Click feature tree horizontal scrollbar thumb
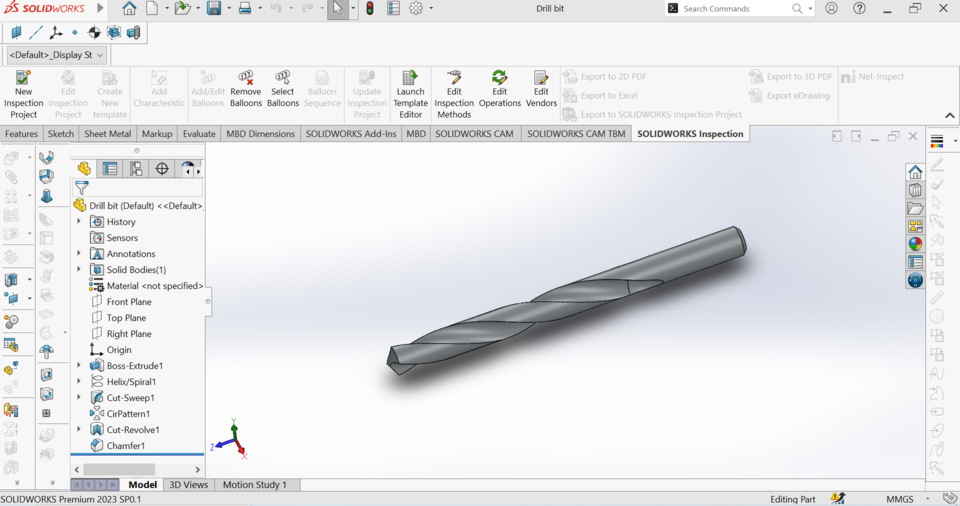 pyautogui.click(x=119, y=469)
